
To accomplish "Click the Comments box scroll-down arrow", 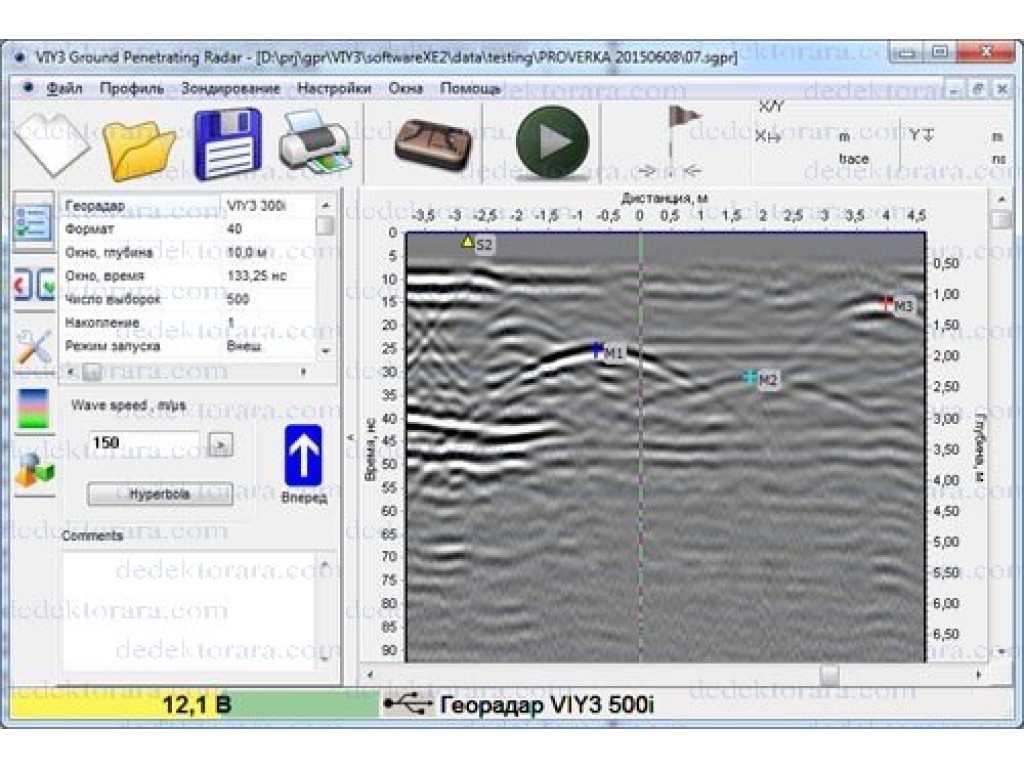I will 325,660.
